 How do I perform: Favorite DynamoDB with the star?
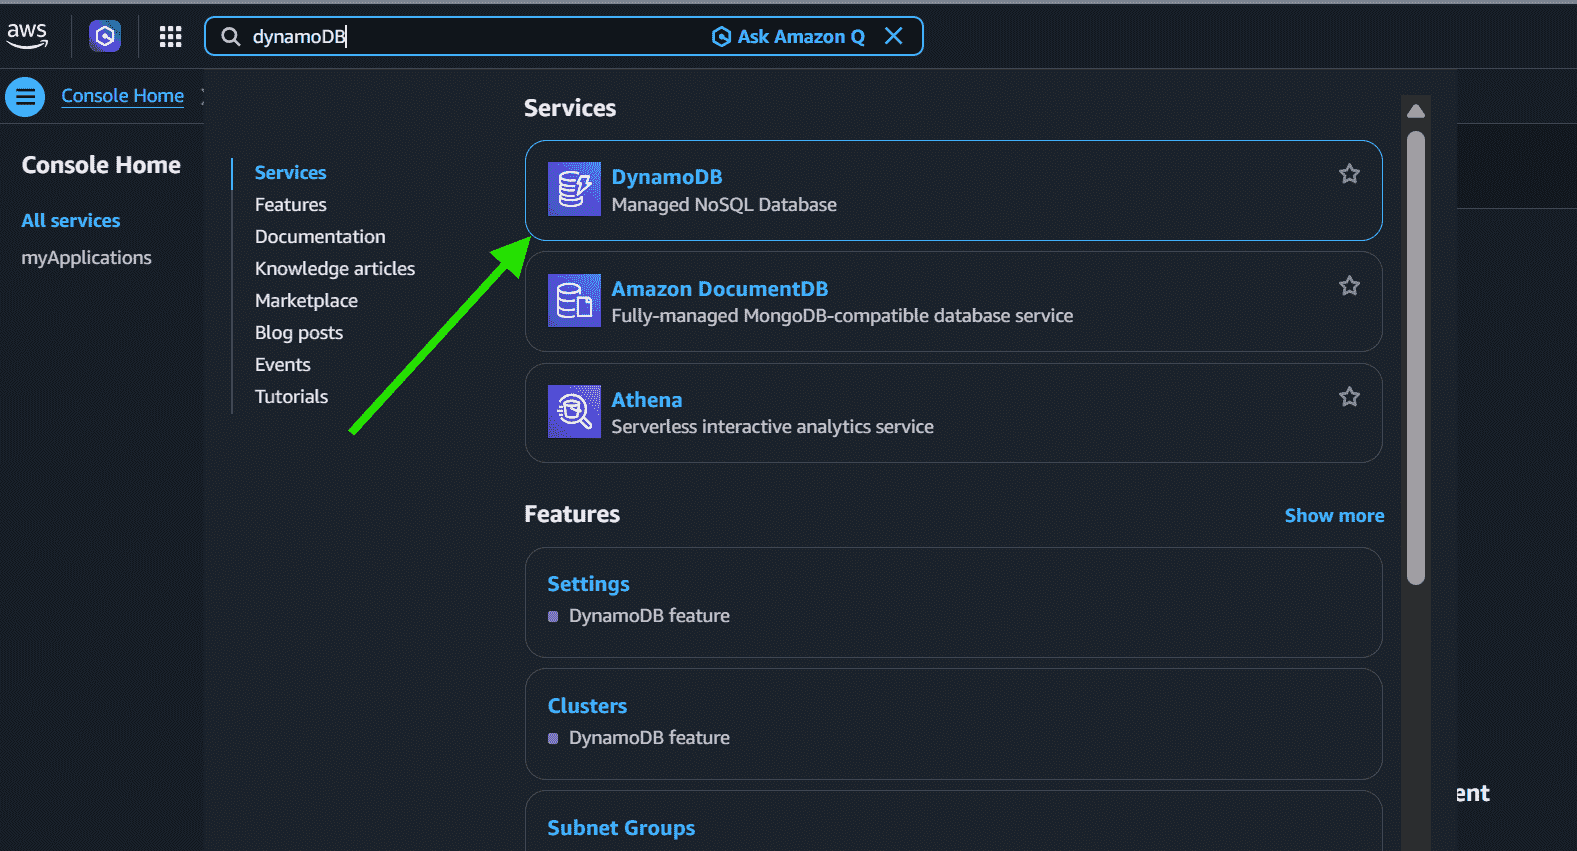pyautogui.click(x=1349, y=174)
